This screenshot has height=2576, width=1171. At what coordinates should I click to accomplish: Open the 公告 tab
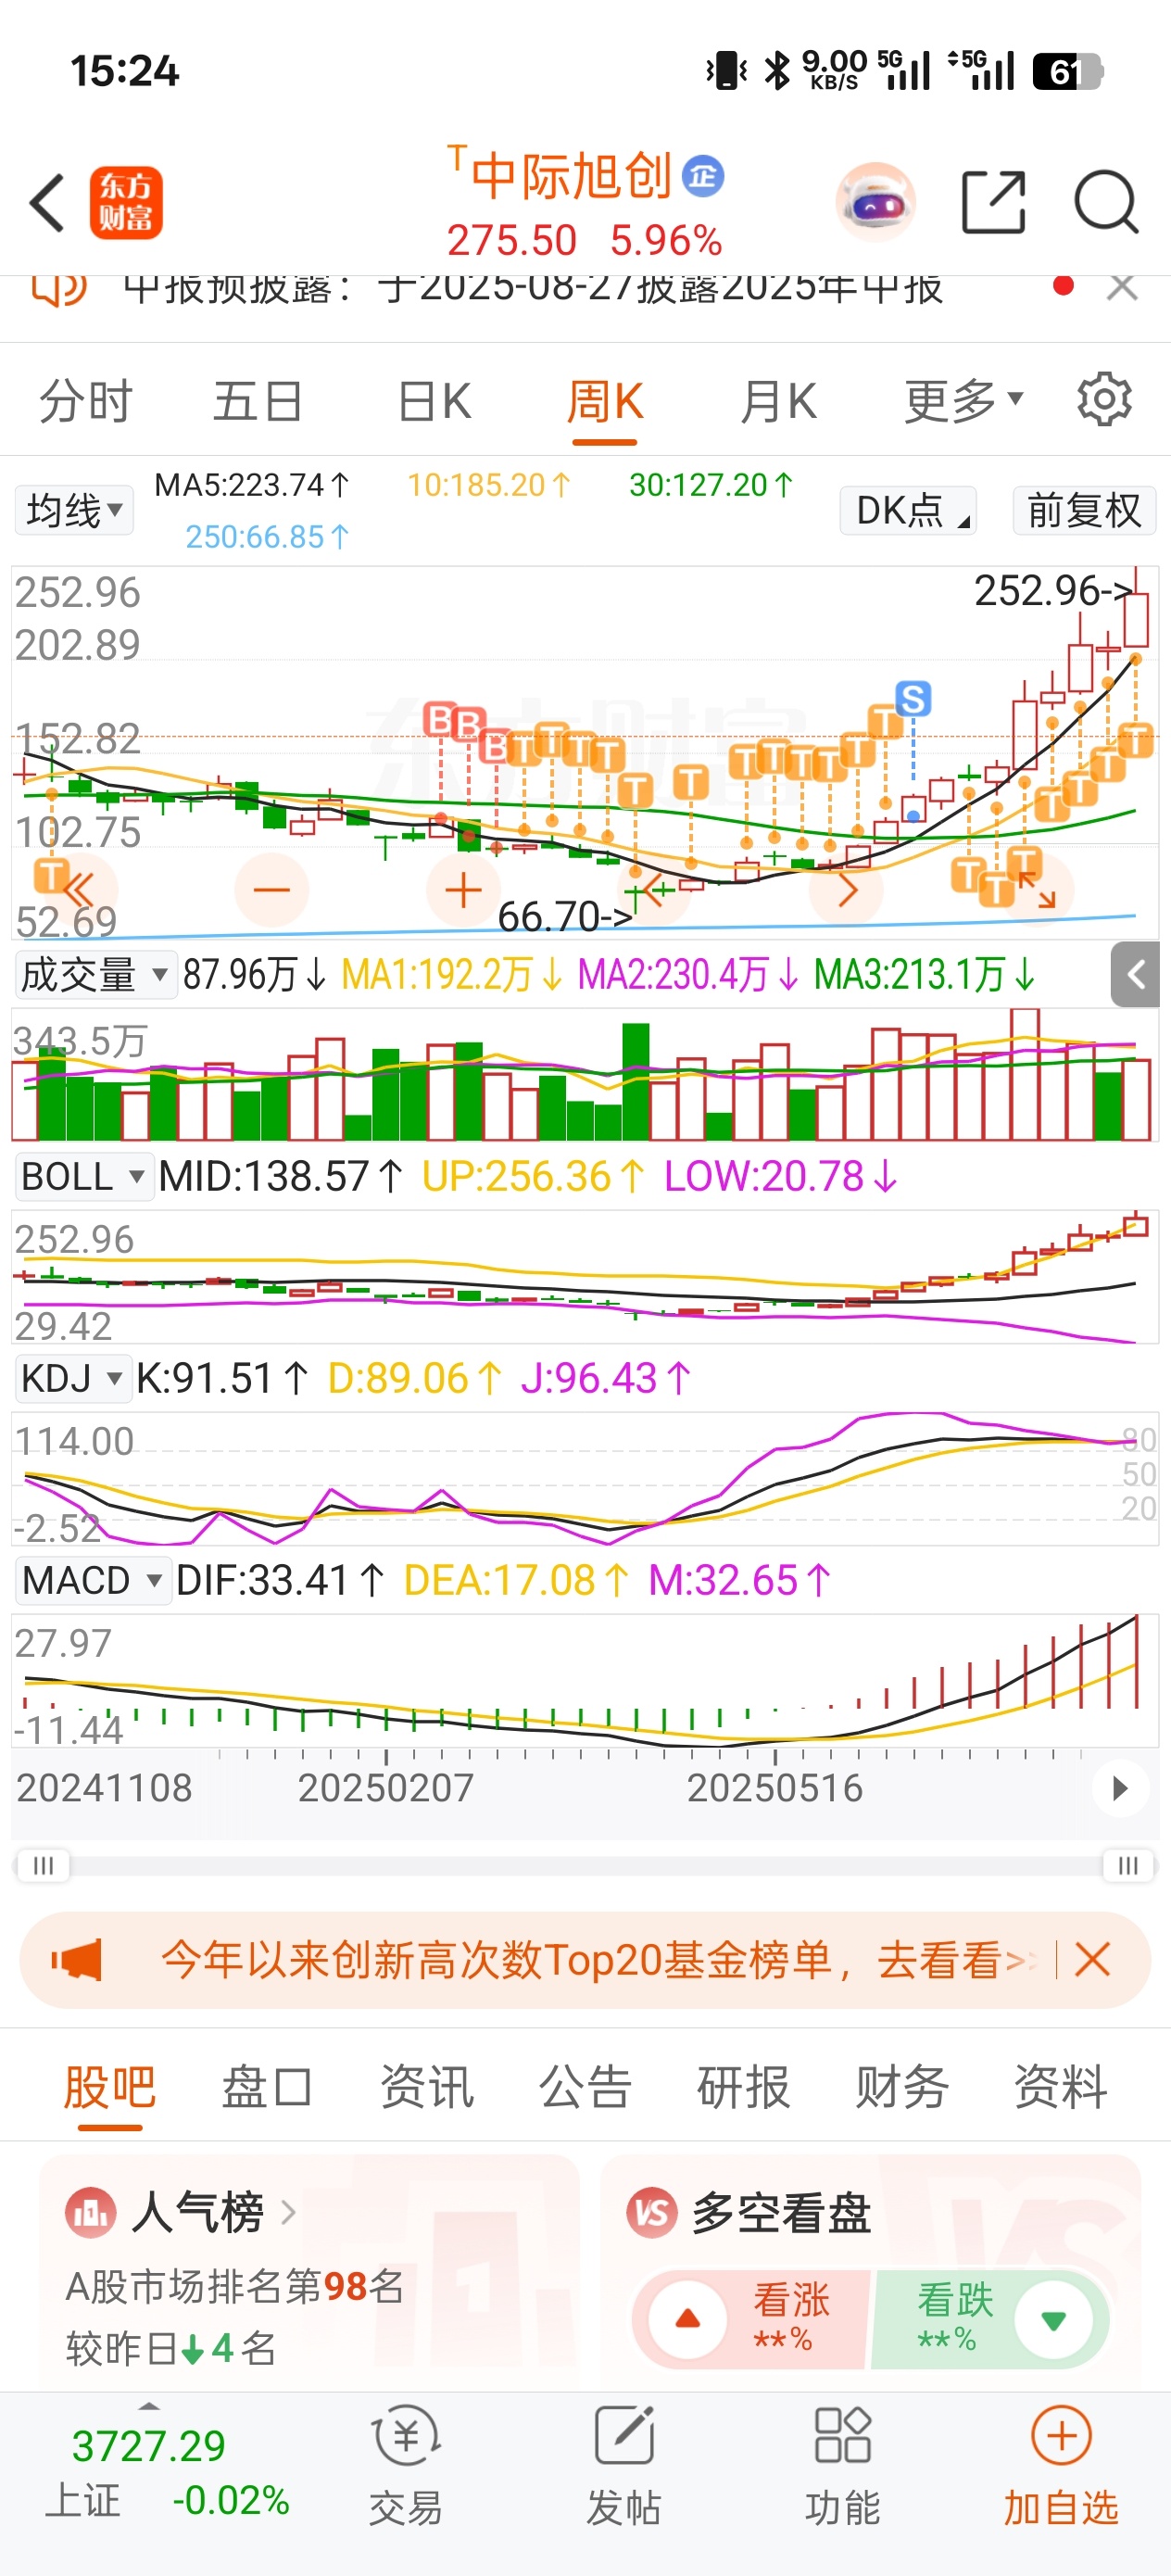tap(585, 2087)
